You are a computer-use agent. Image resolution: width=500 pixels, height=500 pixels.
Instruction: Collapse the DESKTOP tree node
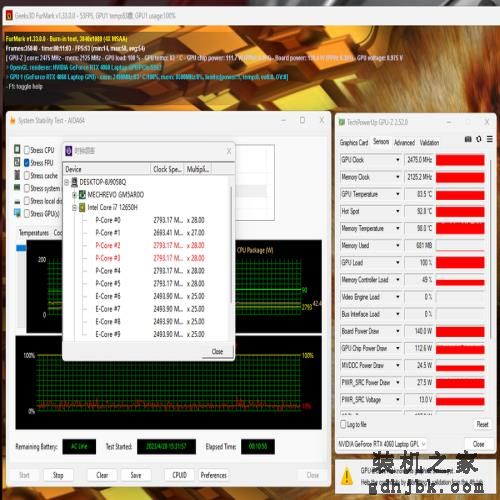[67, 182]
